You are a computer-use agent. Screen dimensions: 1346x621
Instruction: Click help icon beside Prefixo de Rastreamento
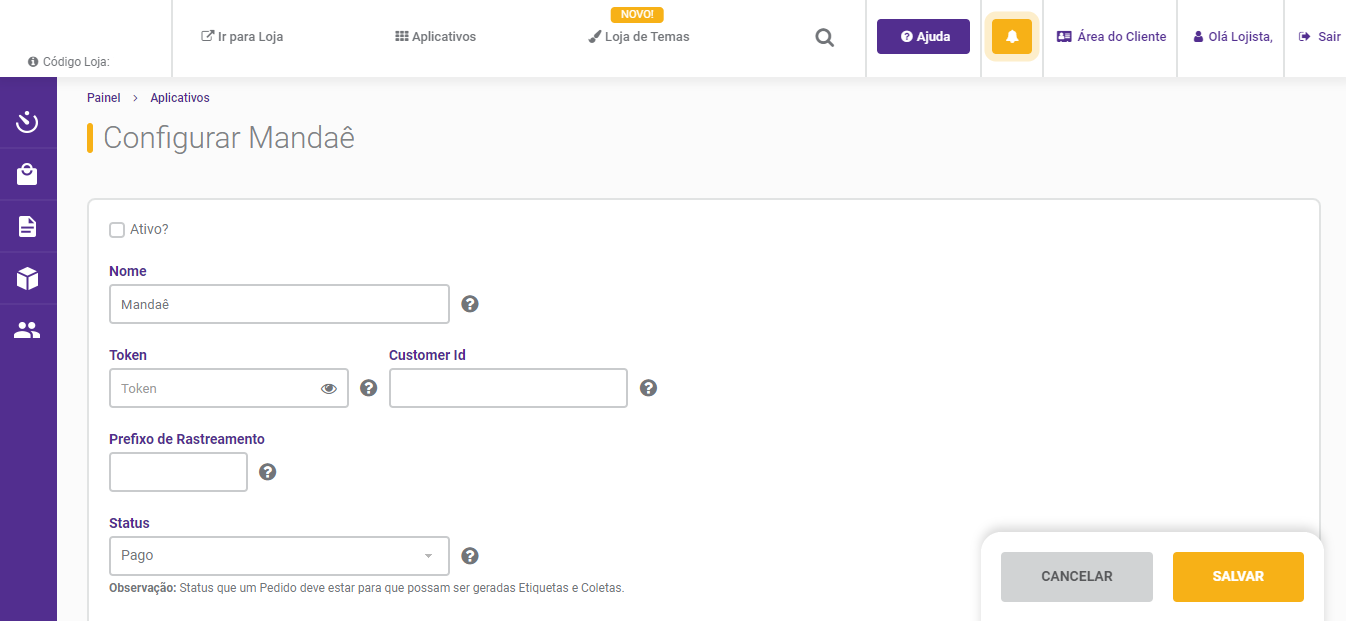268,472
